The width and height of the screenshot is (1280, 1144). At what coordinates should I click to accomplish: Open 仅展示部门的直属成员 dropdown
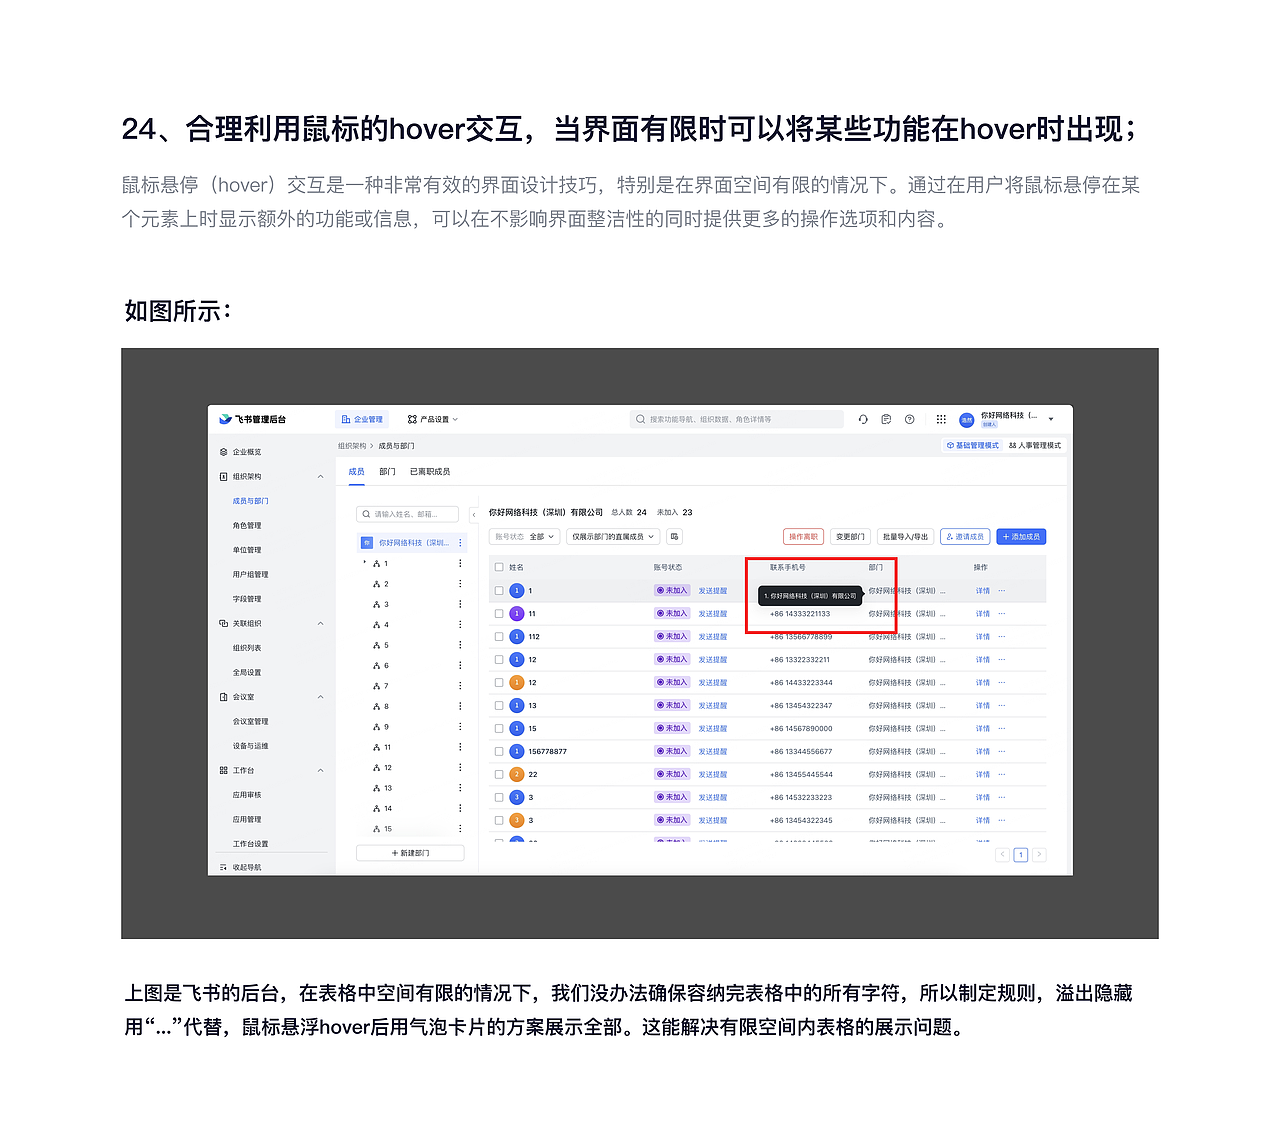tap(613, 537)
